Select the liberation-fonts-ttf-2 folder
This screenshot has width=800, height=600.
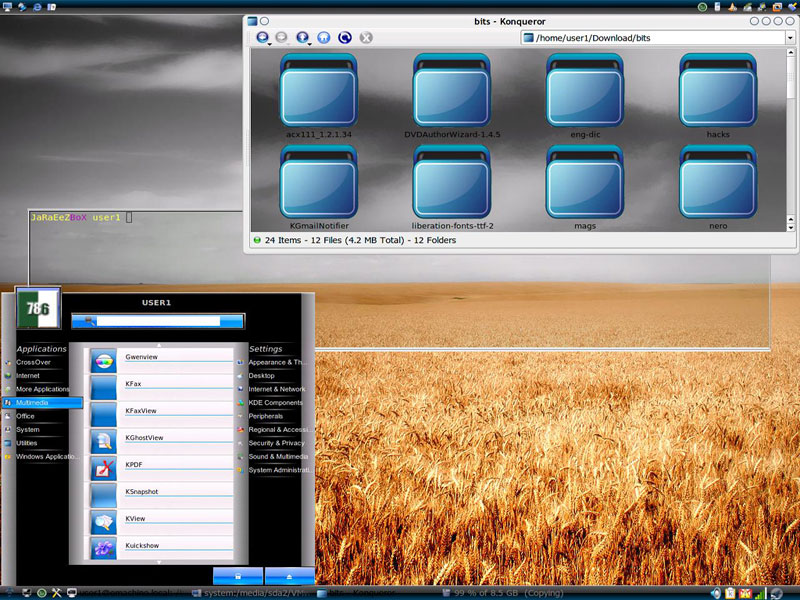coord(452,187)
